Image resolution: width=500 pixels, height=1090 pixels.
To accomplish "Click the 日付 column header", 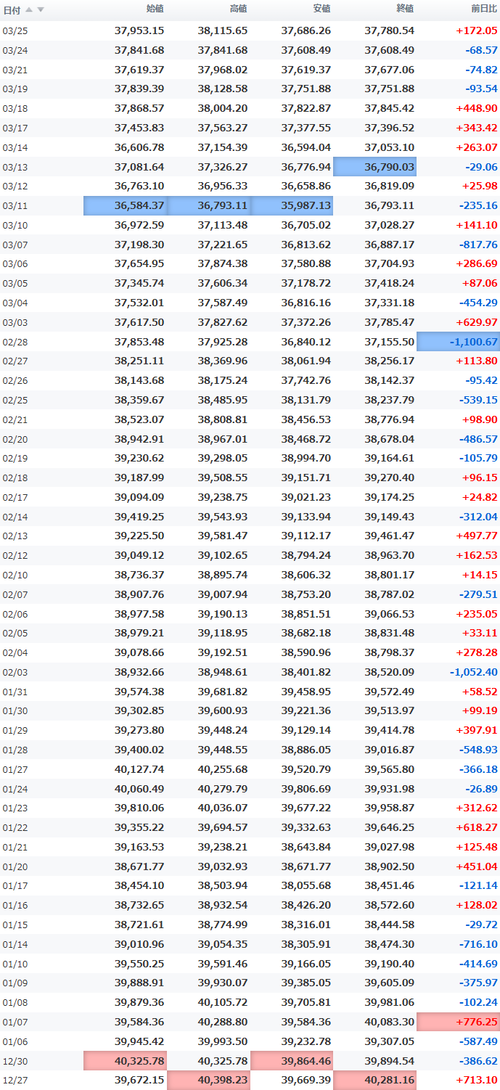I will (12, 10).
